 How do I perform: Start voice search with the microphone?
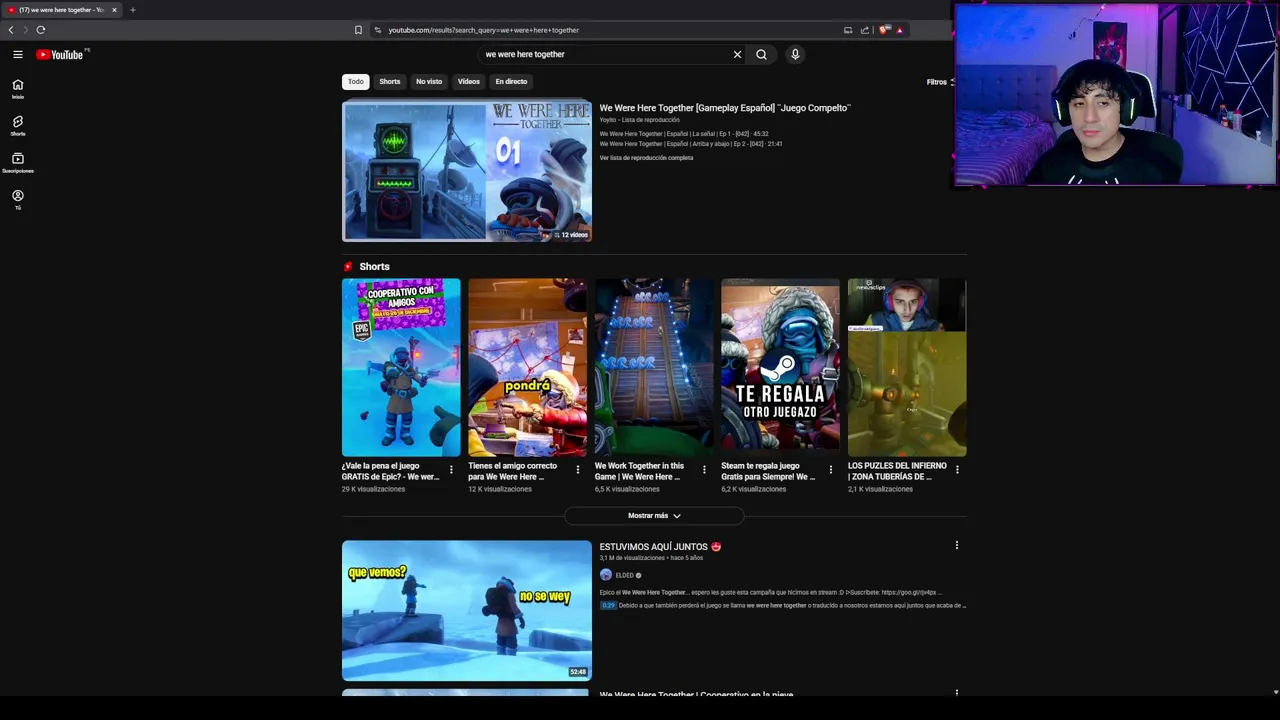[x=795, y=54]
